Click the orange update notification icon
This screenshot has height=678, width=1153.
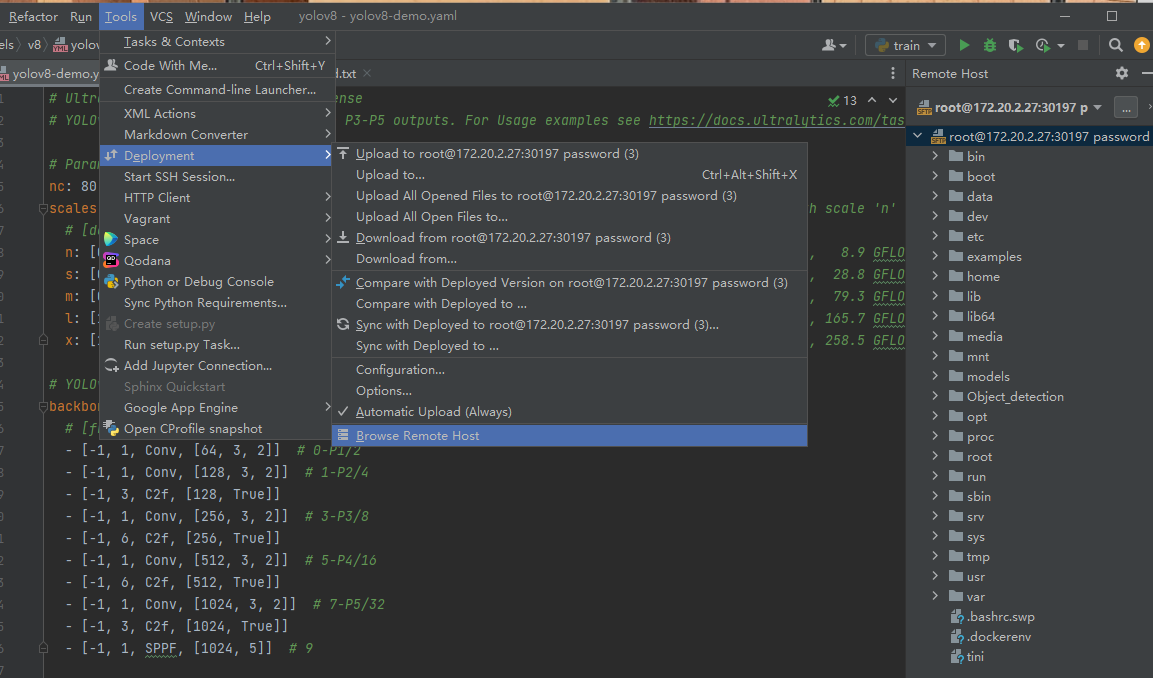1142,46
